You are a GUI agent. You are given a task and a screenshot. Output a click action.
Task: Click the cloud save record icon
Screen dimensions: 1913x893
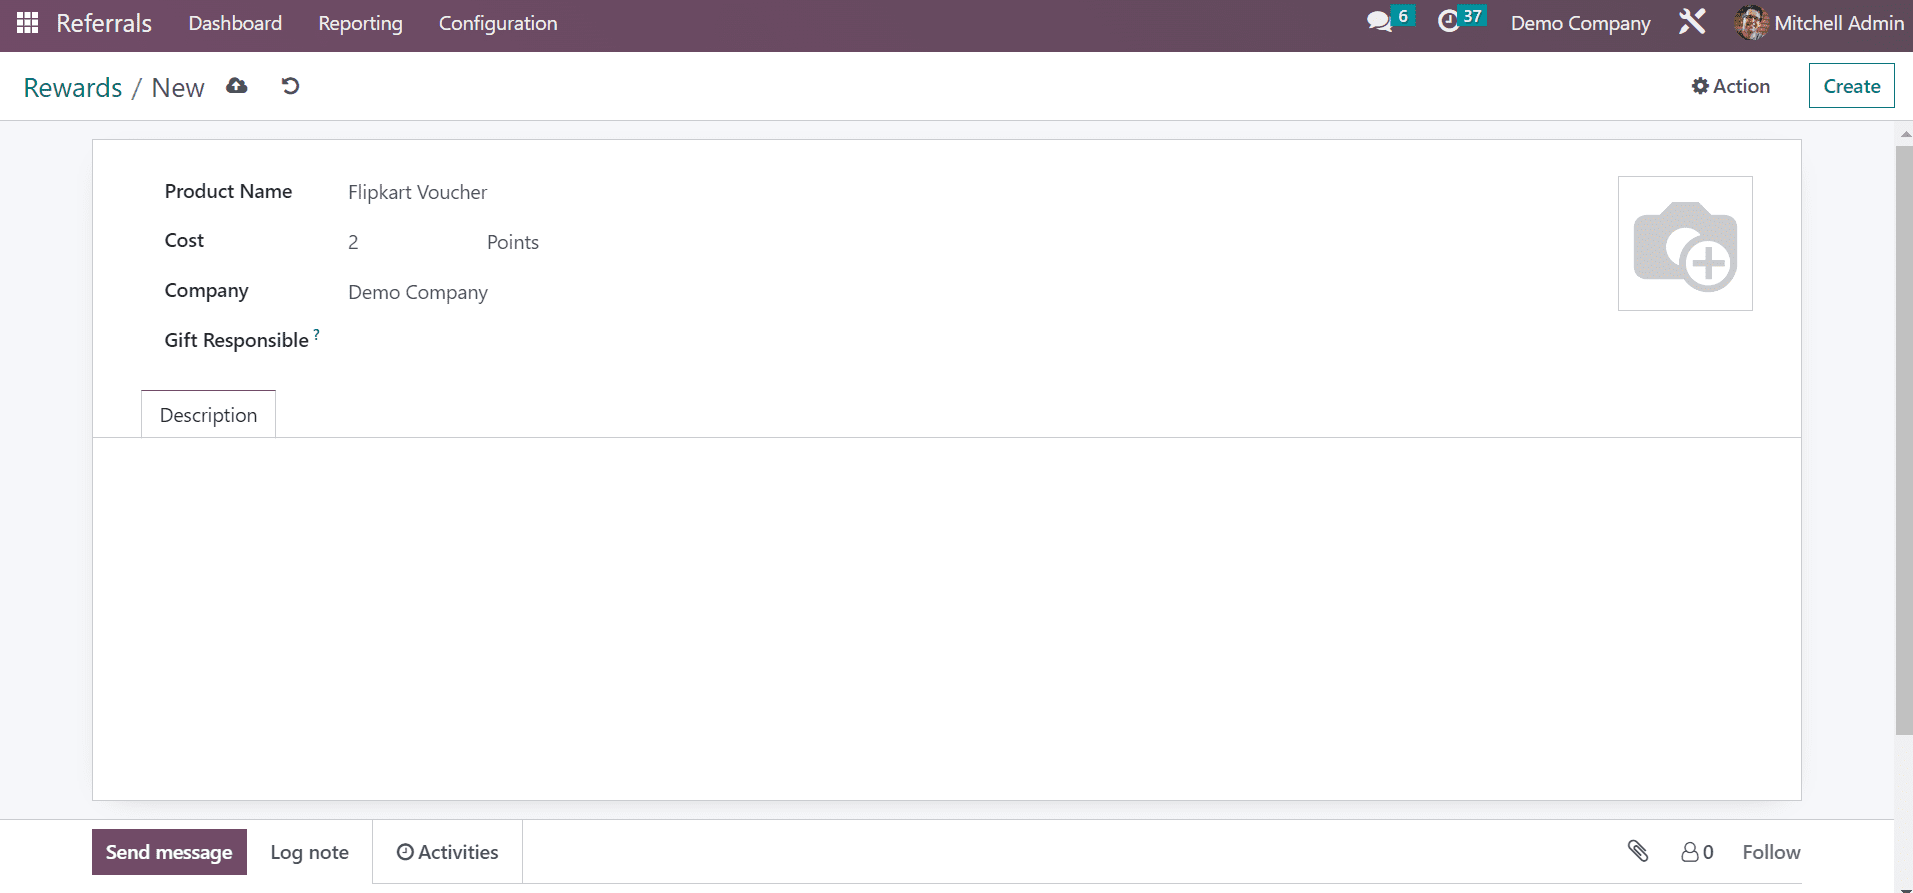tap(237, 86)
